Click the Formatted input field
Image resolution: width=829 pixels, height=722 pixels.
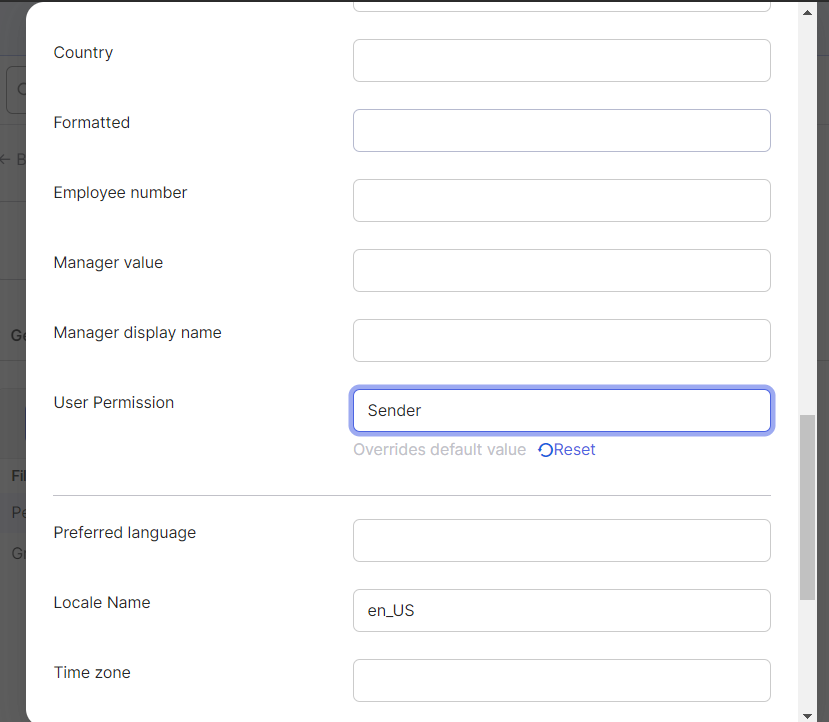561,131
